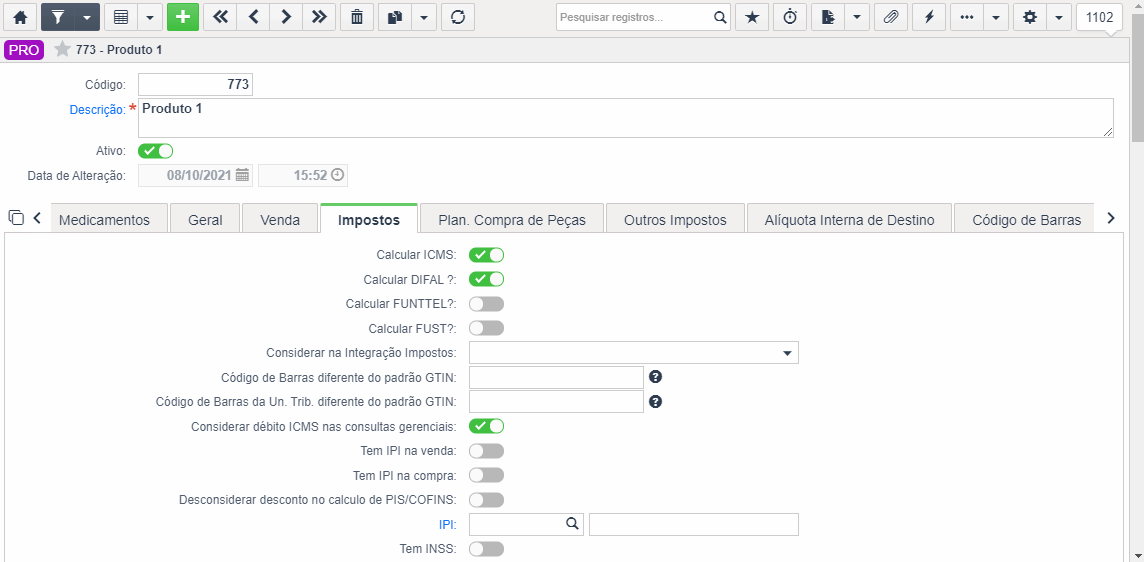1144x562 pixels.
Task: Click IPI lookup magnifier icon
Action: [x=573, y=523]
